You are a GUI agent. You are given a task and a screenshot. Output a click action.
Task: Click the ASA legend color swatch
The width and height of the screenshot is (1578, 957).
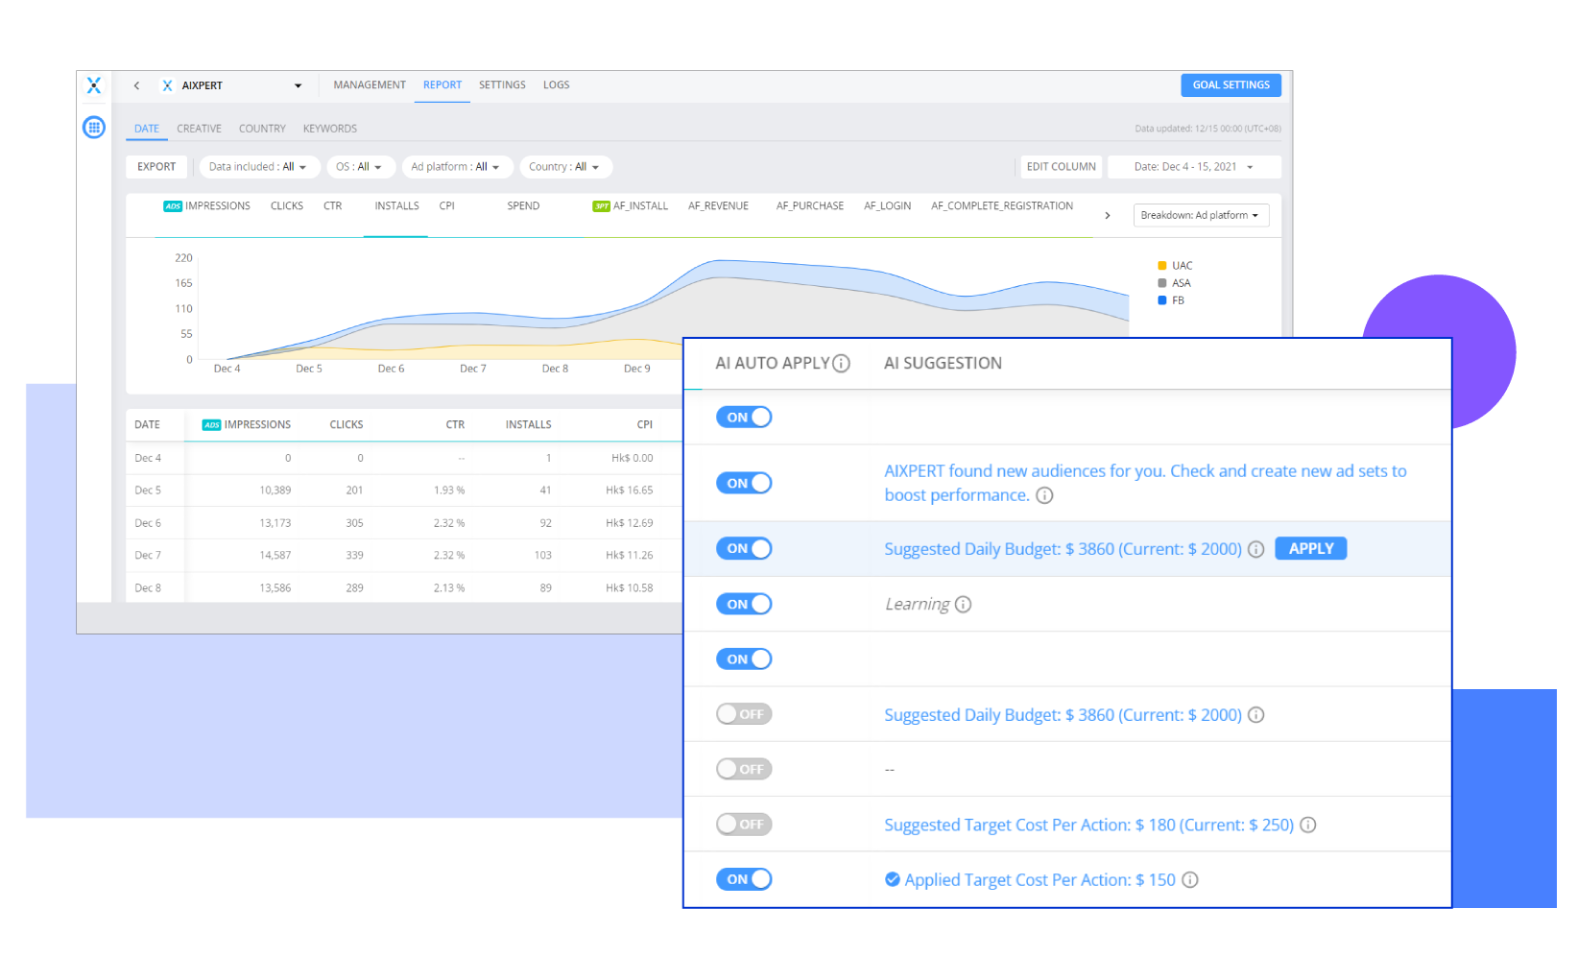1162,283
